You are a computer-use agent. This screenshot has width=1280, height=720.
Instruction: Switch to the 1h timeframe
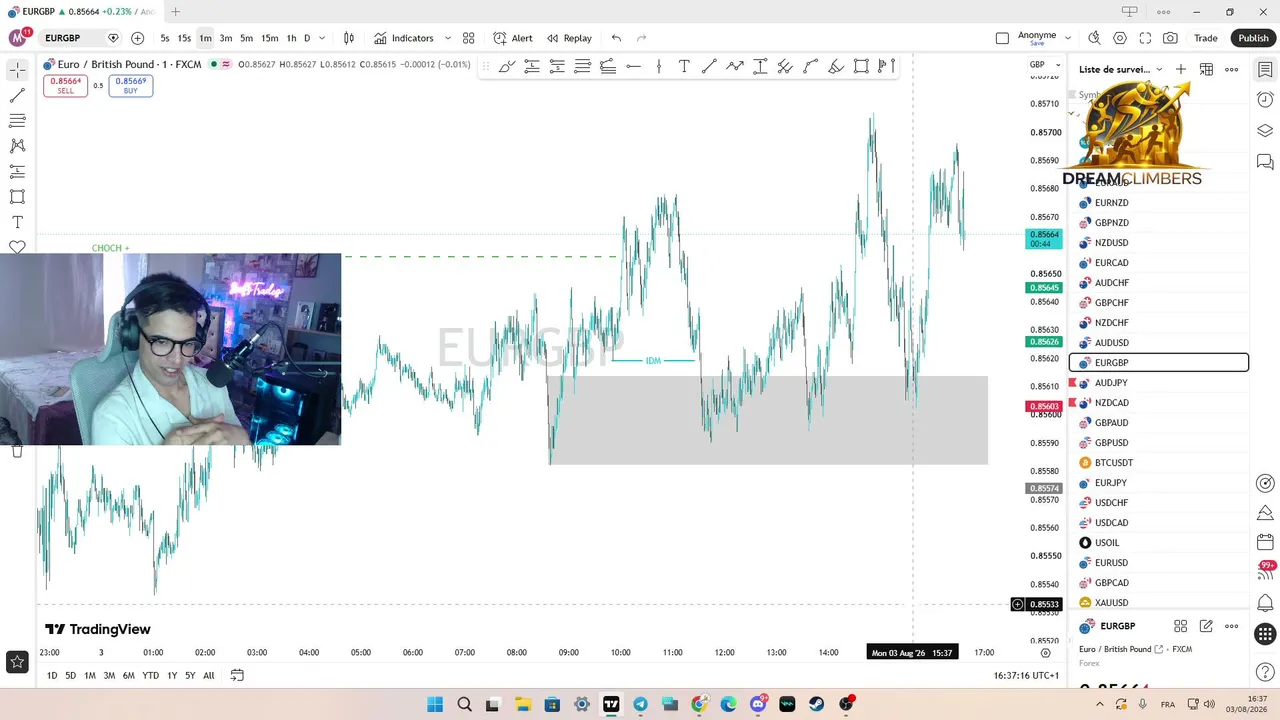291,38
